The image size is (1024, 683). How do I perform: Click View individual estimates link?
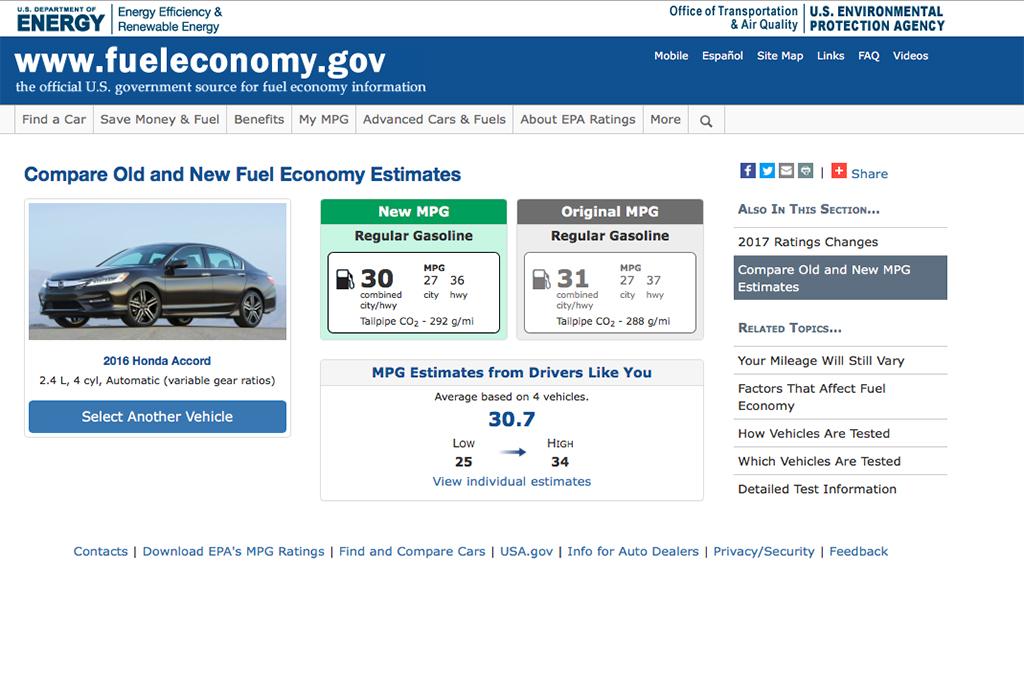(511, 481)
